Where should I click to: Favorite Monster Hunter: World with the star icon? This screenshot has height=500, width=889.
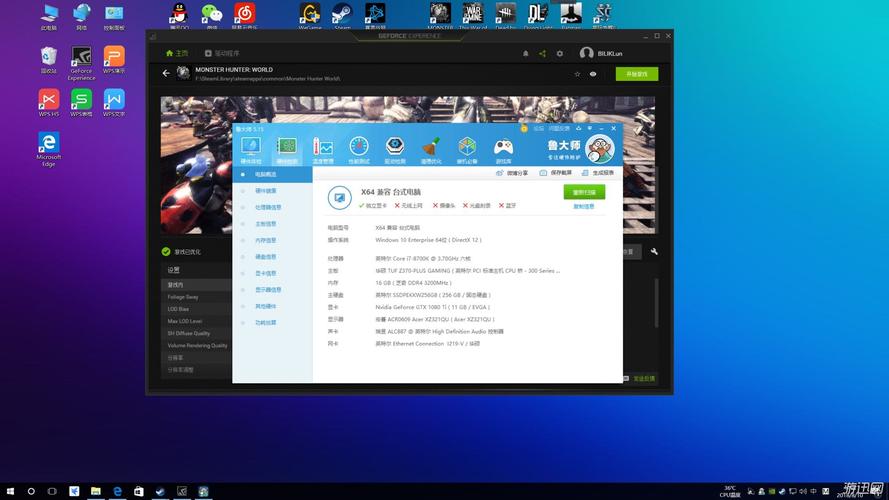(577, 74)
